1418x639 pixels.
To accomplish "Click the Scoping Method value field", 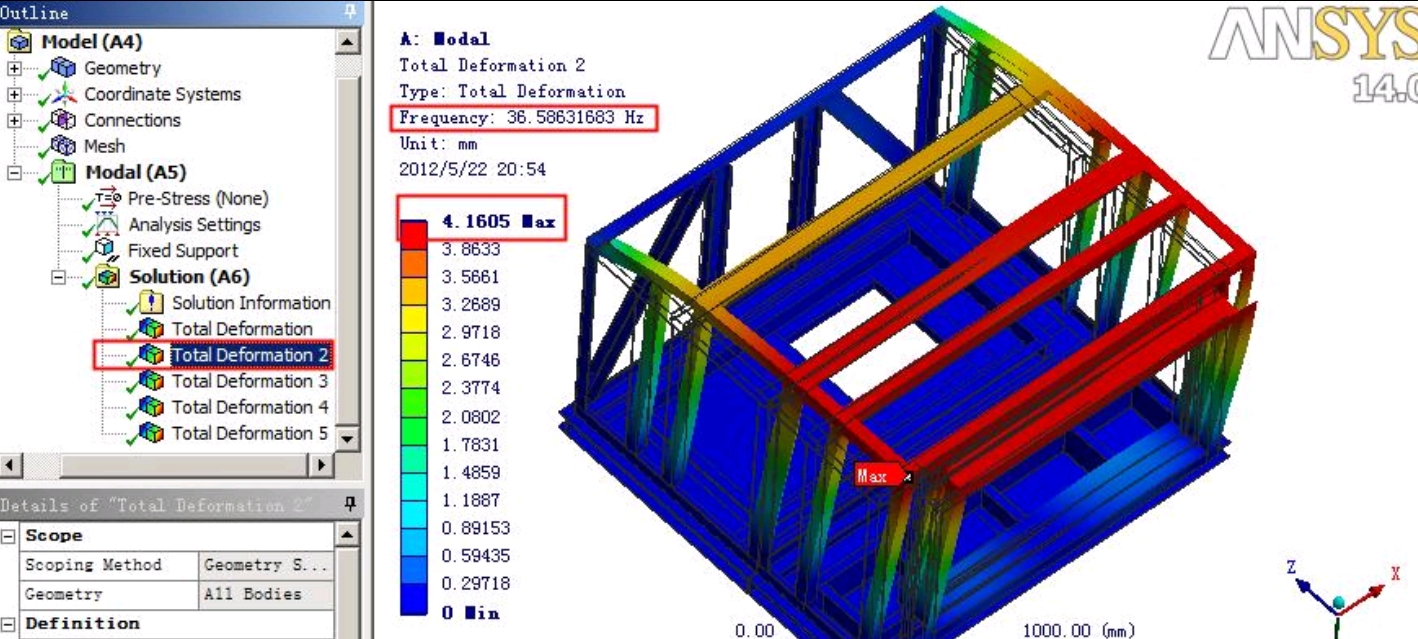I will point(267,565).
